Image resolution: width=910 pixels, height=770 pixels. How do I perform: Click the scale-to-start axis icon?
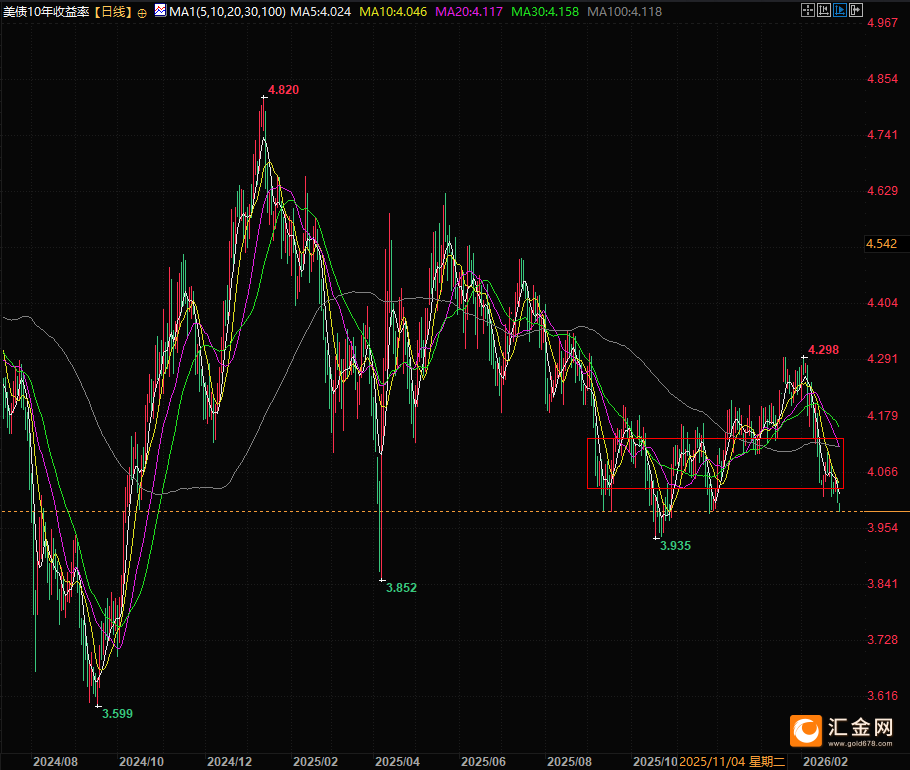pos(826,12)
